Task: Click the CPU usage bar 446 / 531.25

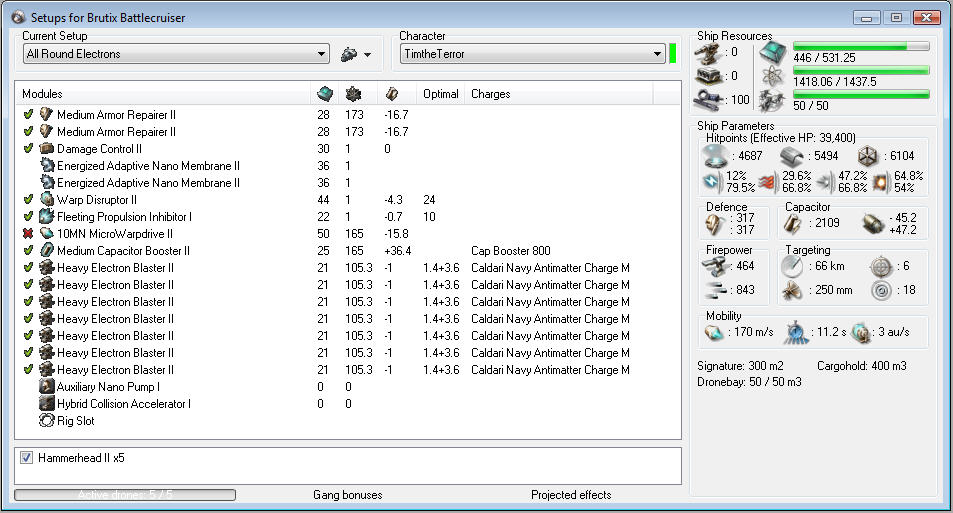Action: [x=861, y=46]
